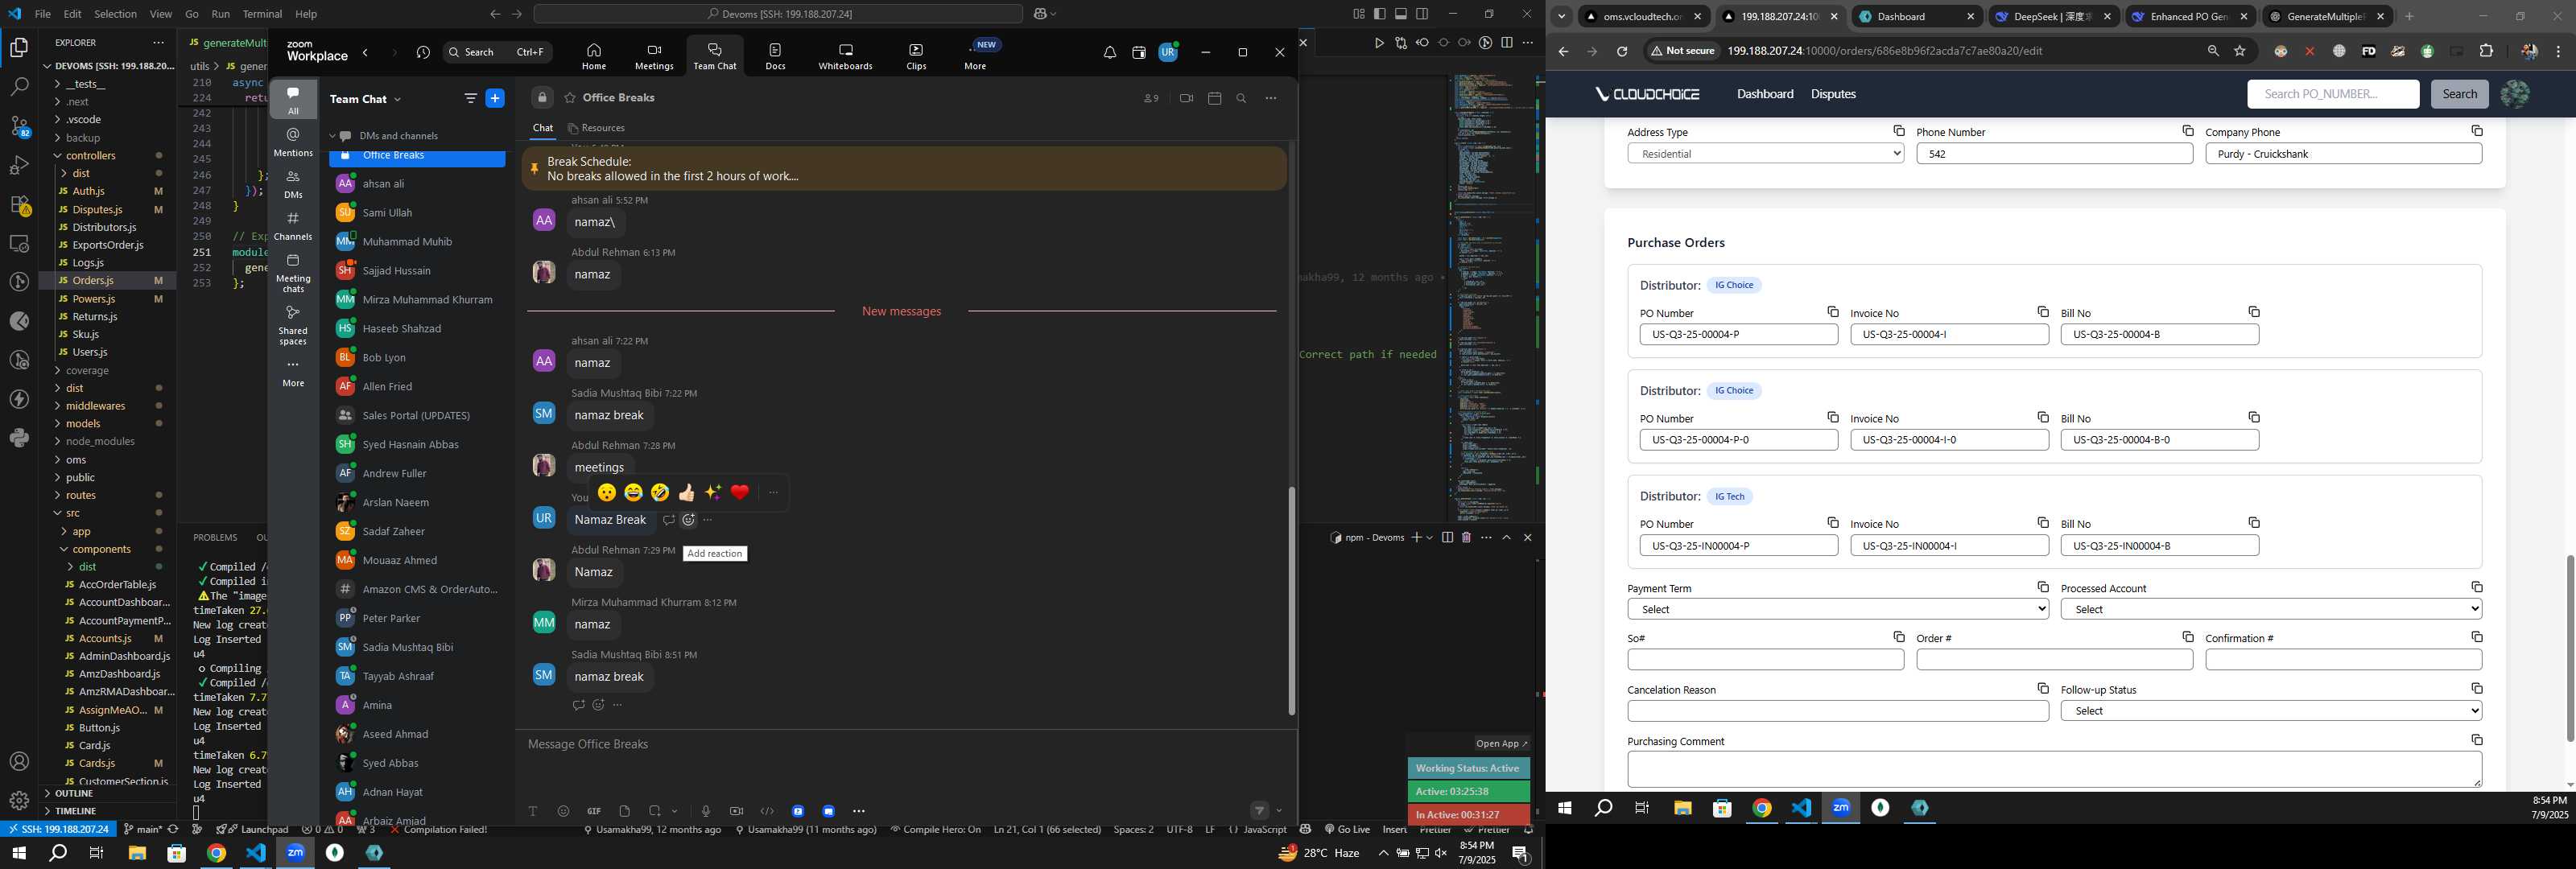
Task: Star the Office Breaks channel
Action: click(569, 98)
